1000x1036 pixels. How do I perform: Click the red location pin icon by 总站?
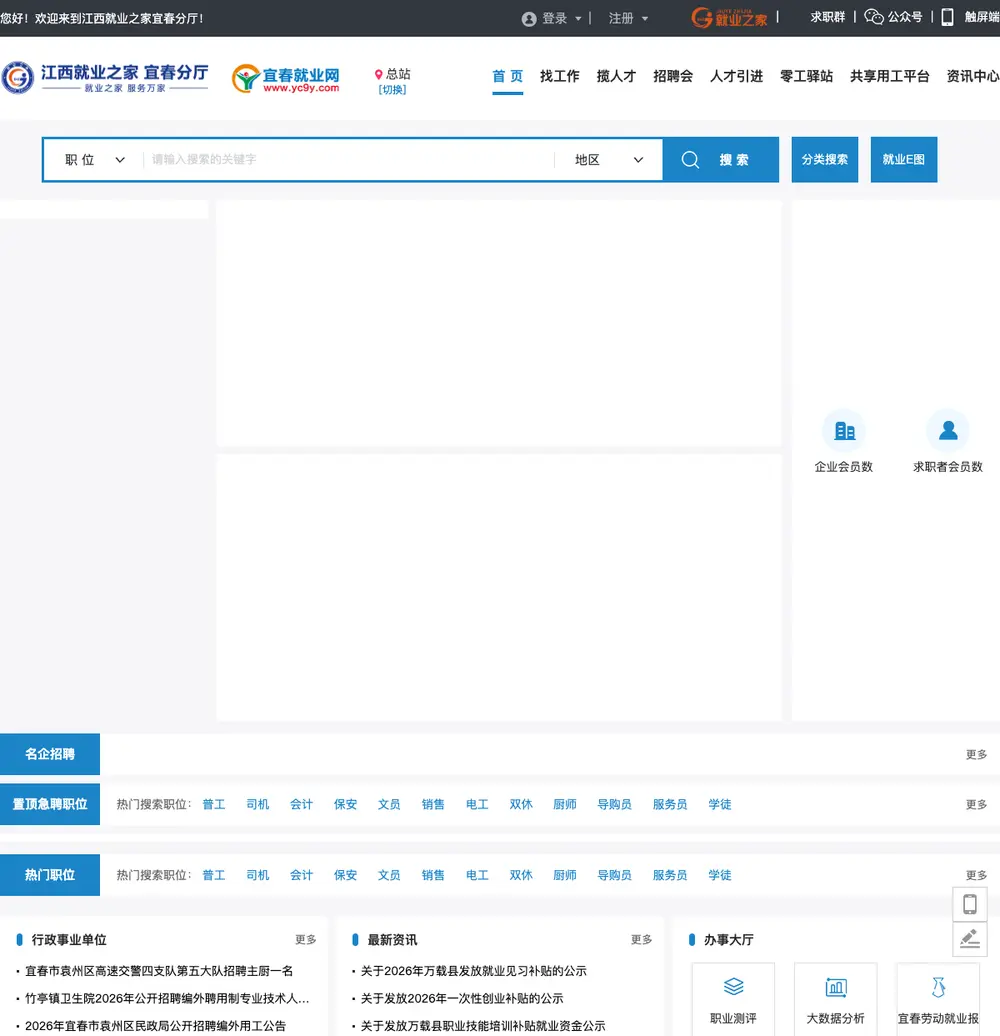(378, 74)
